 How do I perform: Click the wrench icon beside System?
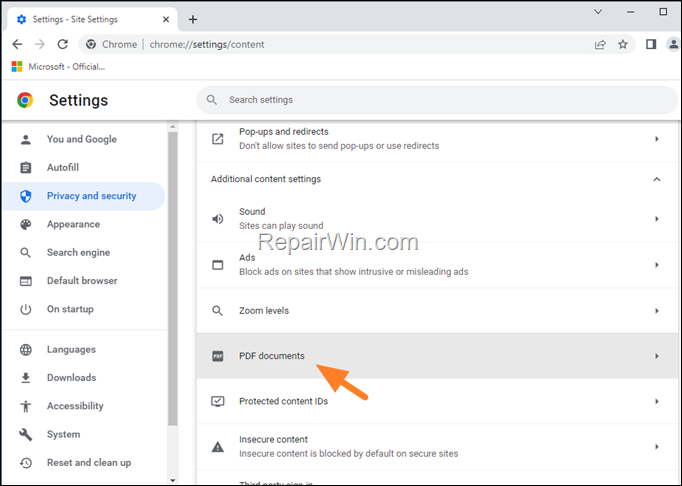click(26, 434)
